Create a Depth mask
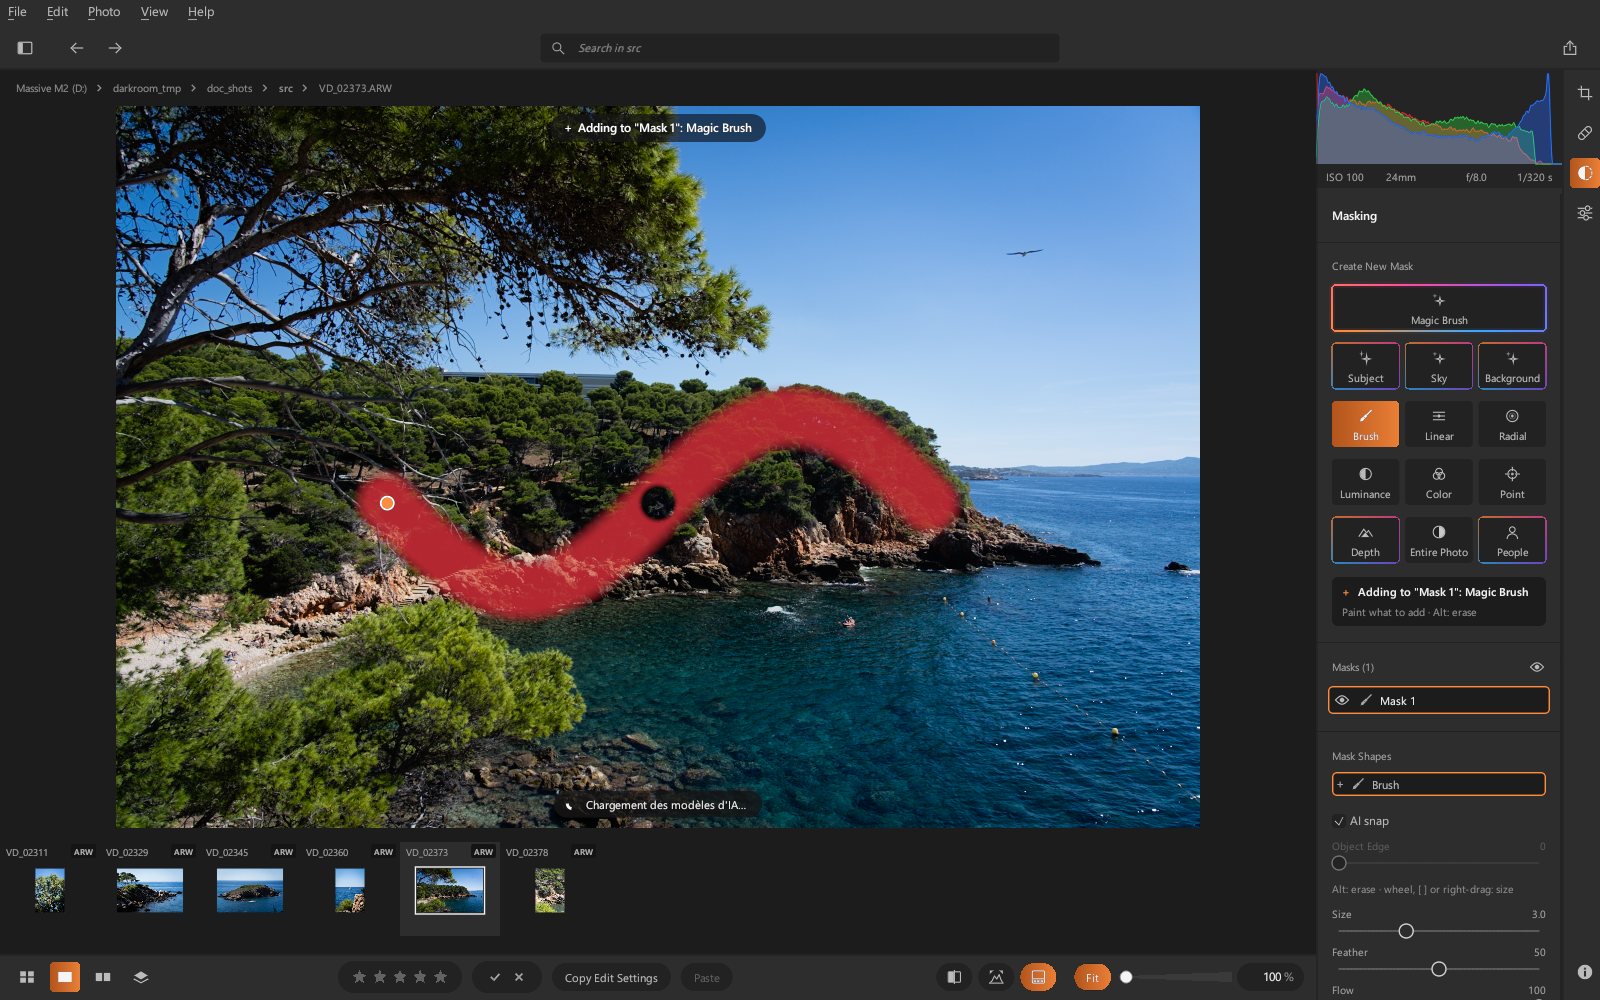 pos(1365,540)
